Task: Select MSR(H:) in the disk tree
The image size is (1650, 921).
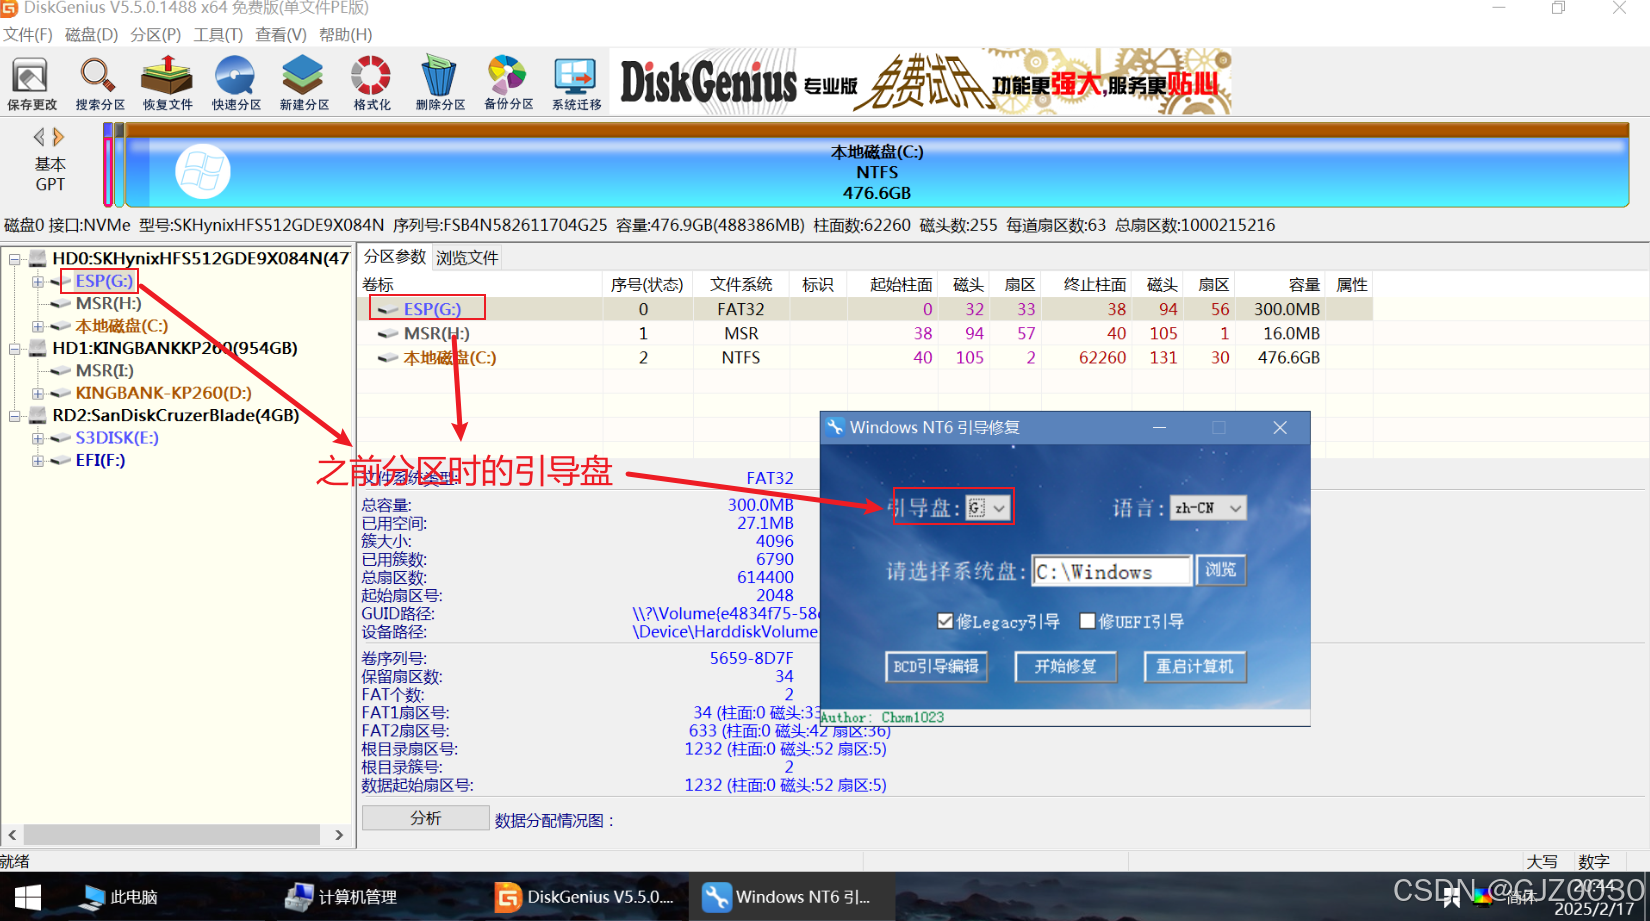Action: click(108, 303)
